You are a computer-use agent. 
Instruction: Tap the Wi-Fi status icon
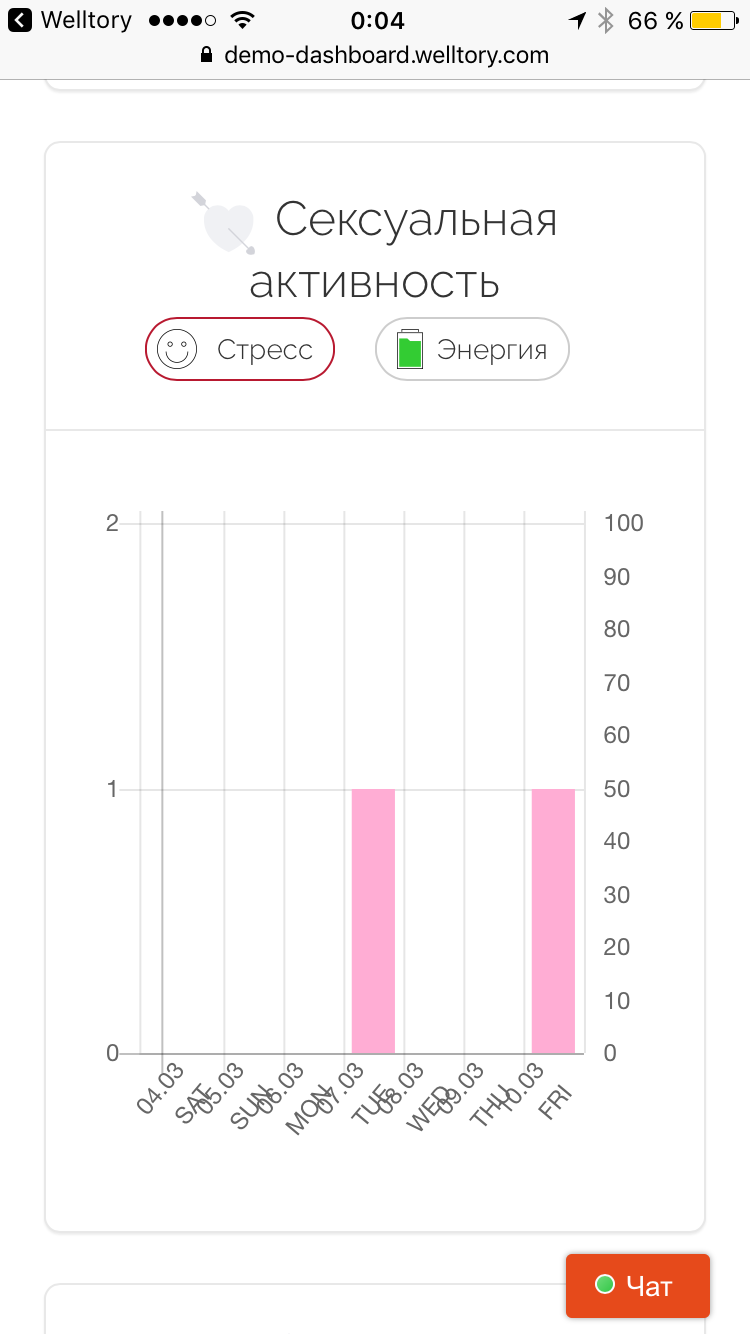[241, 20]
